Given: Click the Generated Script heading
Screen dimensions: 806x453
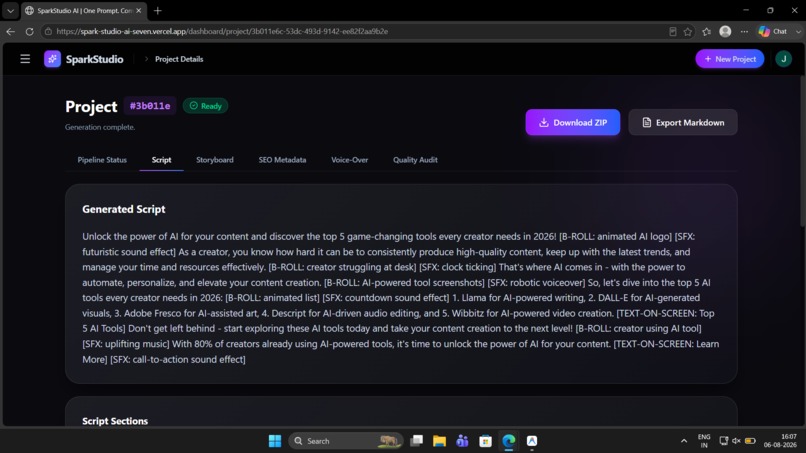Looking at the screenshot, I should pos(124,209).
